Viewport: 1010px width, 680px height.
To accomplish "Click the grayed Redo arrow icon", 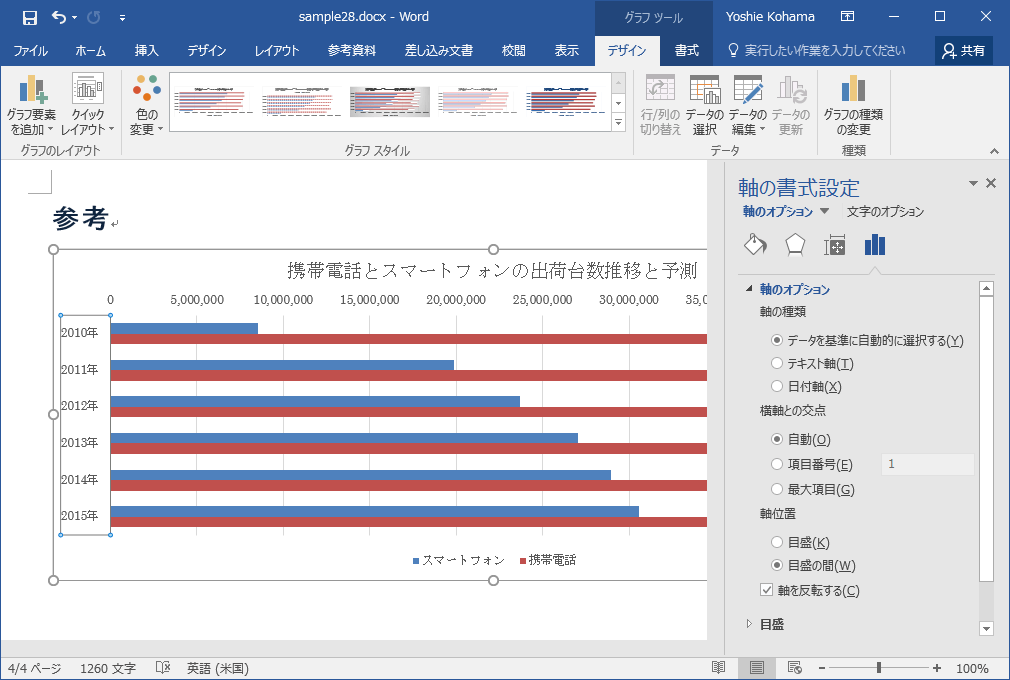I will click(x=94, y=17).
